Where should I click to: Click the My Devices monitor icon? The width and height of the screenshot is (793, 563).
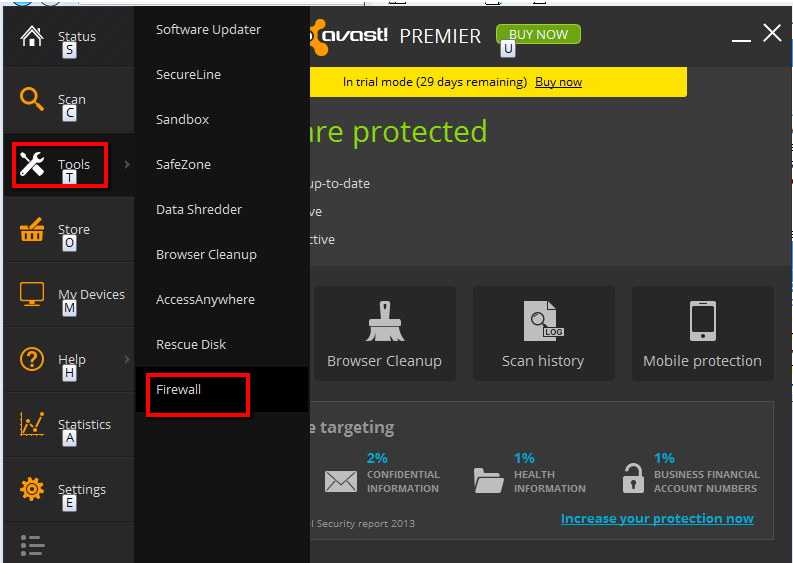click(x=32, y=294)
